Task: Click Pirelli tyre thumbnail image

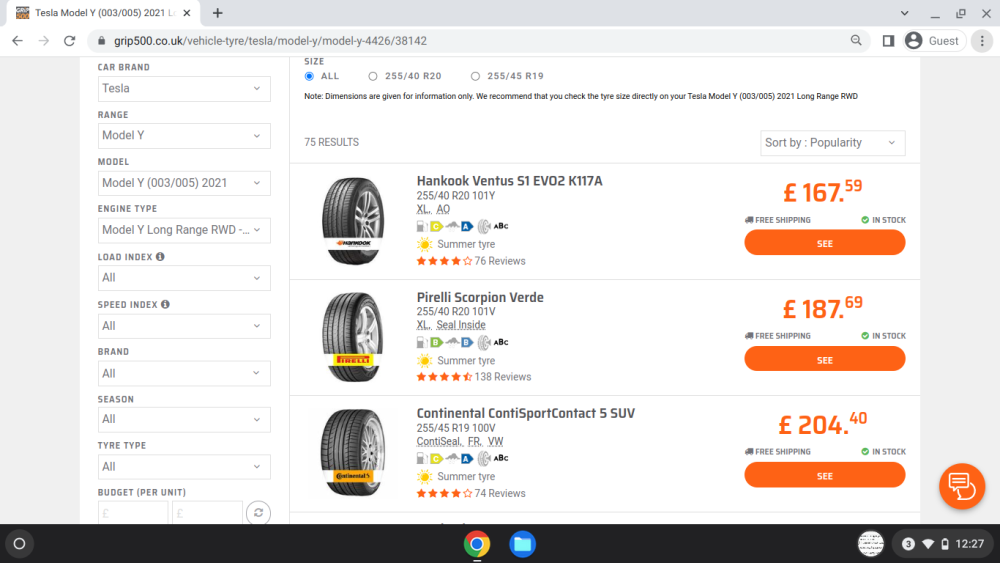Action: coord(353,337)
